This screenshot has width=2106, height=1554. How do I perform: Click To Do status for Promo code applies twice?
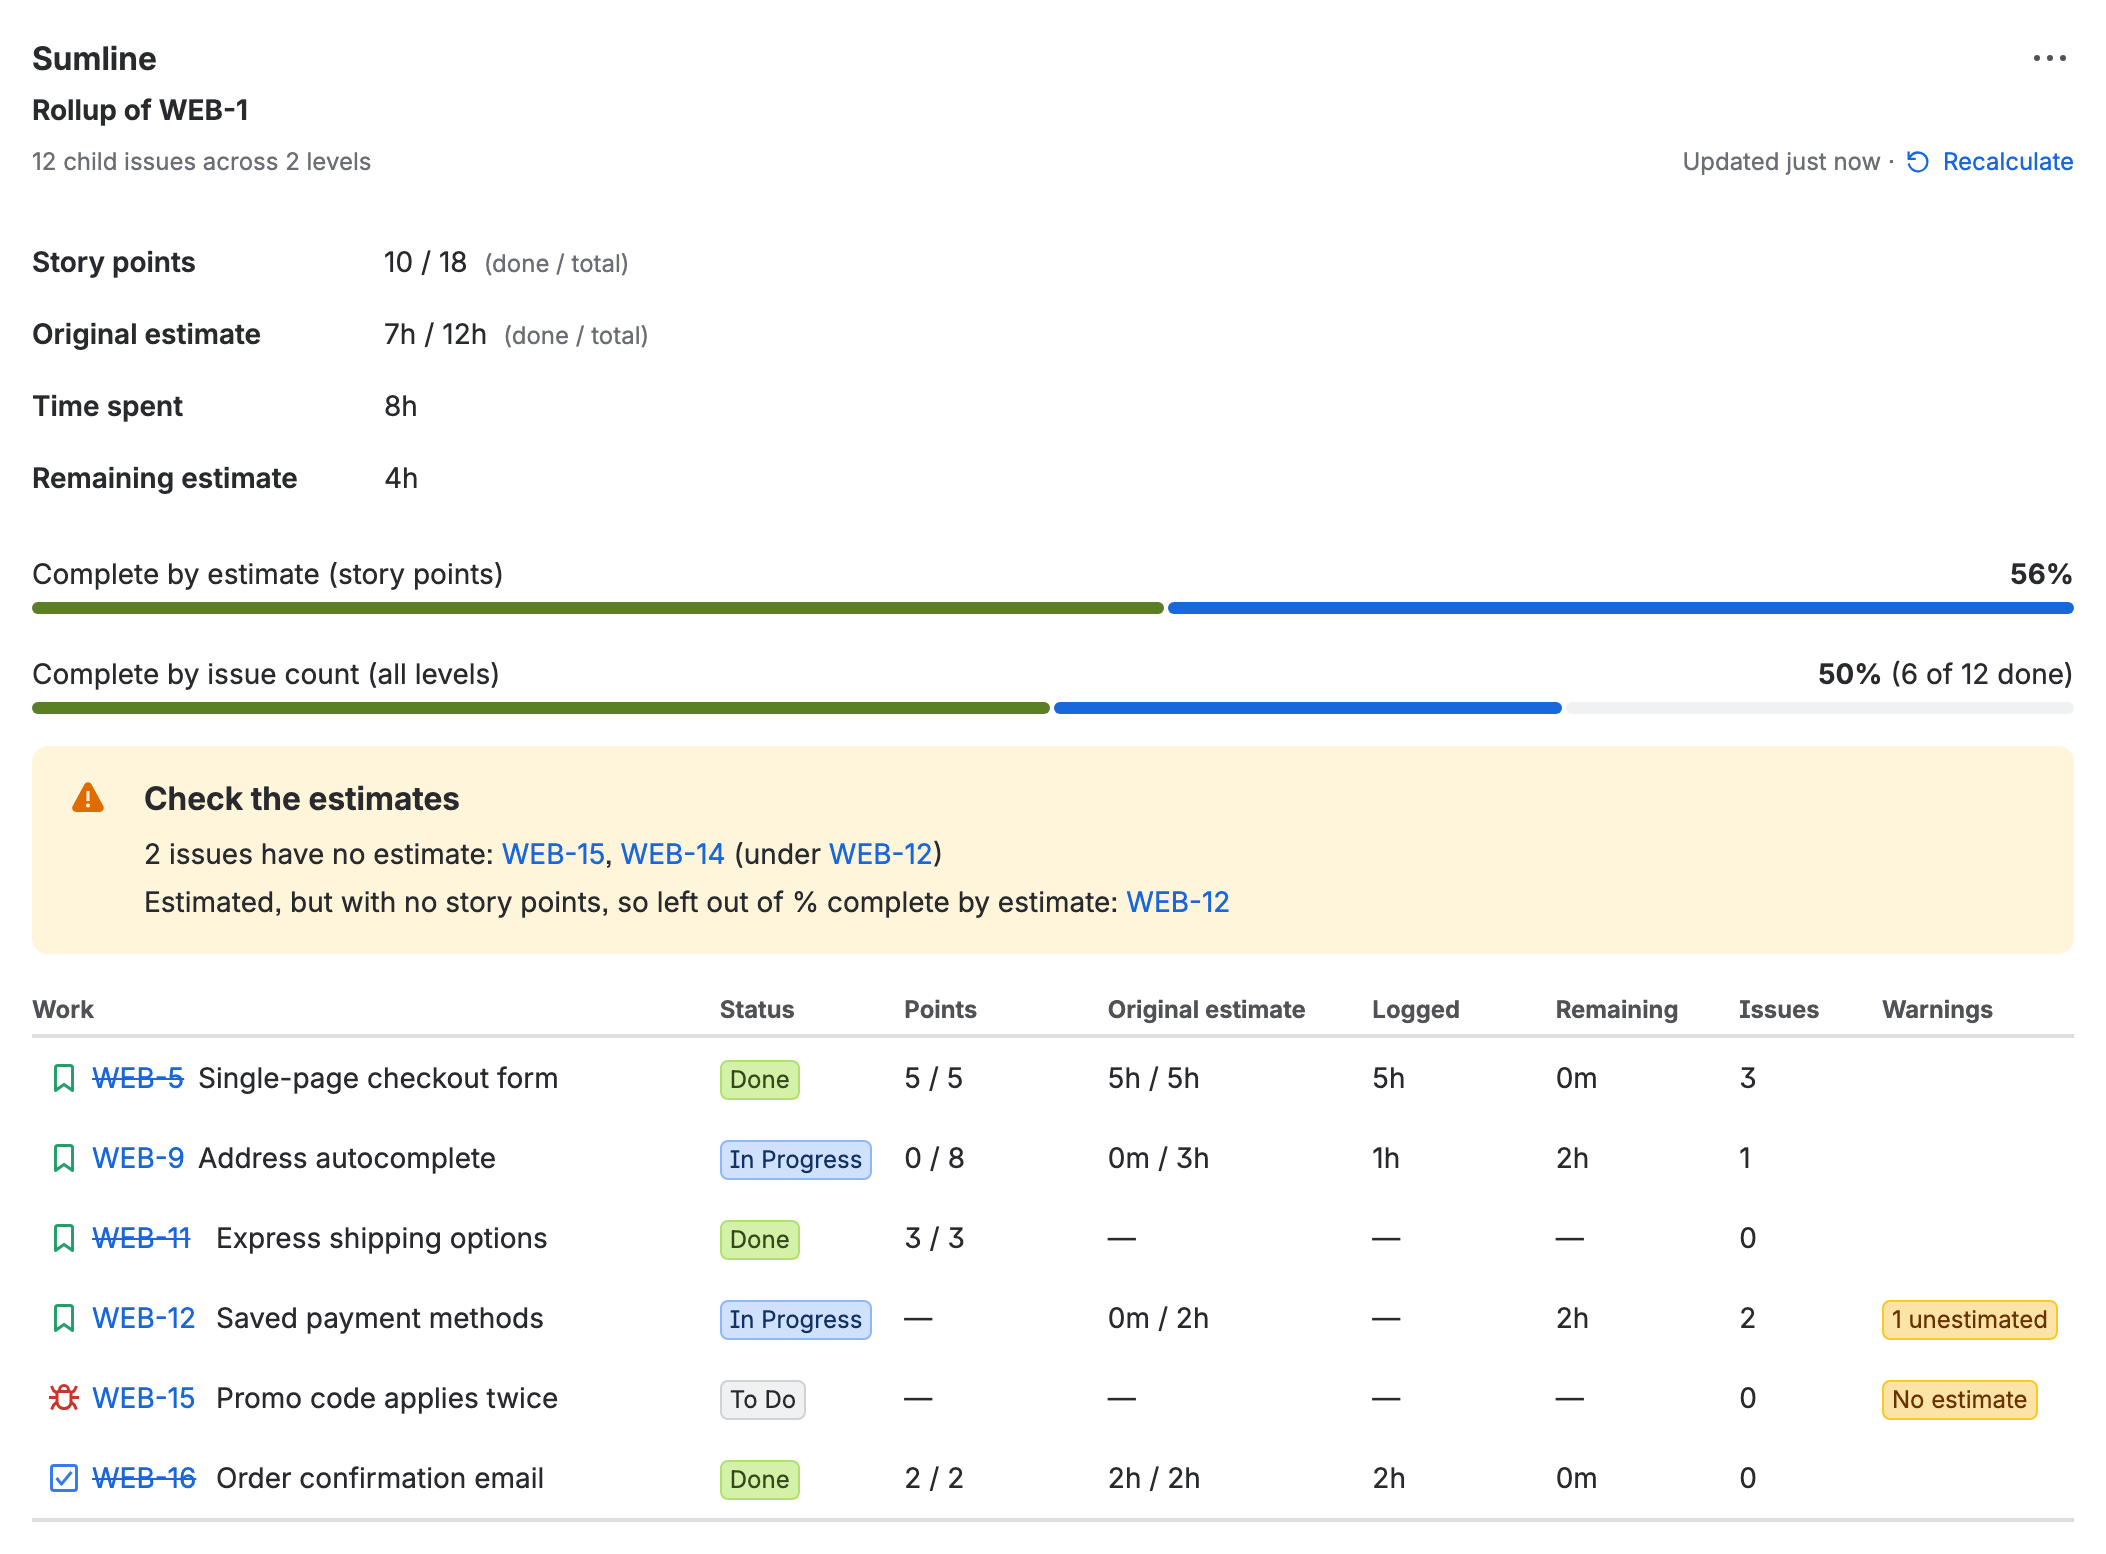pyautogui.click(x=763, y=1399)
